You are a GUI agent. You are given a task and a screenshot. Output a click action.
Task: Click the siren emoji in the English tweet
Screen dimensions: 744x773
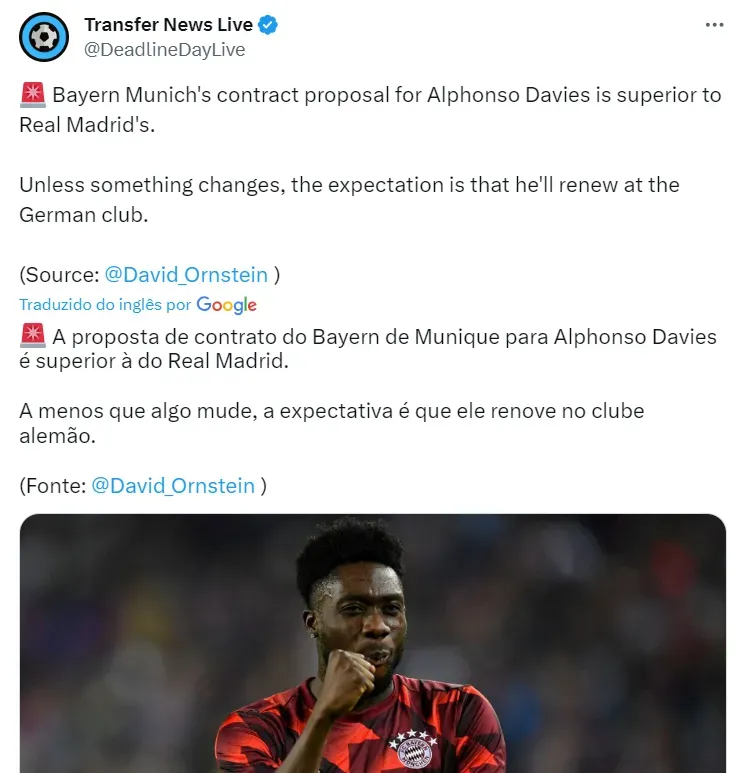pos(33,95)
